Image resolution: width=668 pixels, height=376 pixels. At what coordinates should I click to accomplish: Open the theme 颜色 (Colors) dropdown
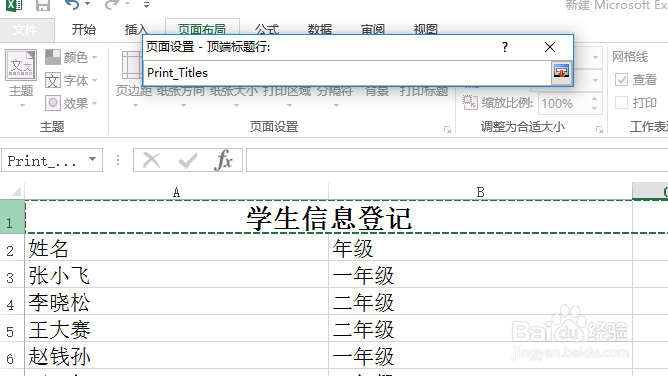point(71,57)
